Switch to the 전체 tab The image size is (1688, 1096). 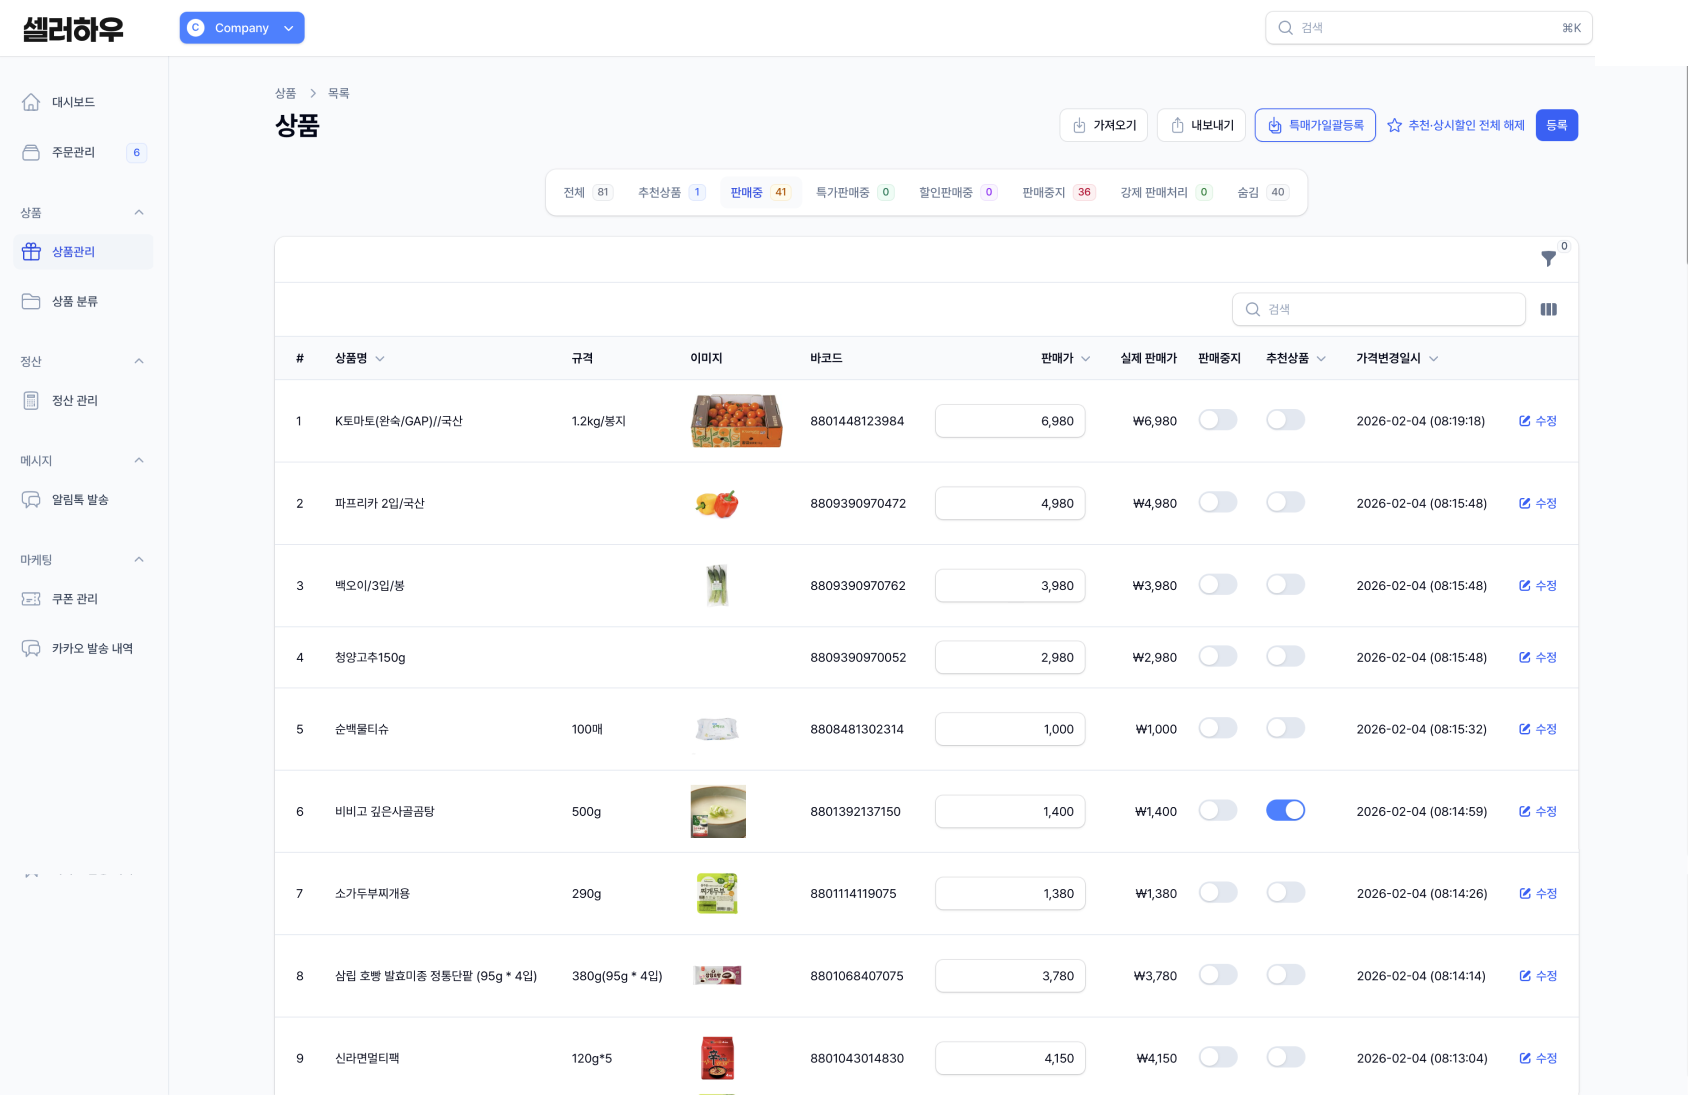pos(587,192)
